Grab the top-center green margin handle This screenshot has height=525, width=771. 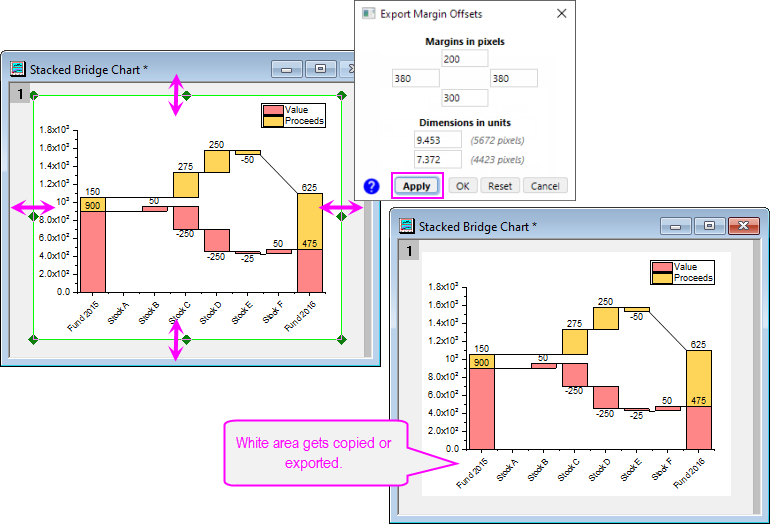(186, 95)
